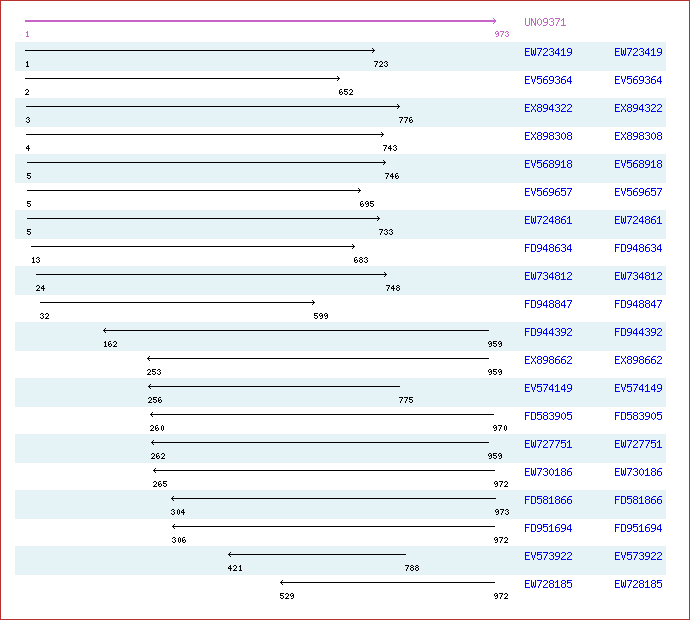The image size is (690, 620).
Task: Open FD583905 link in the first ID column
Action: pos(548,416)
